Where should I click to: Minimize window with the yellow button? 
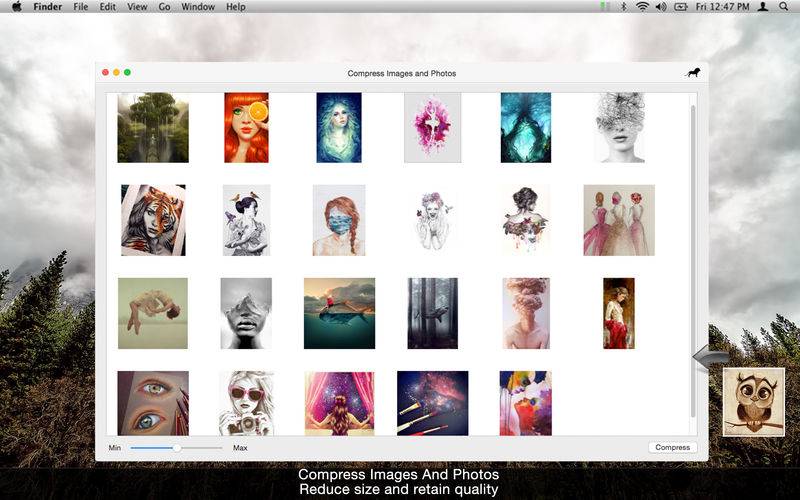point(116,72)
